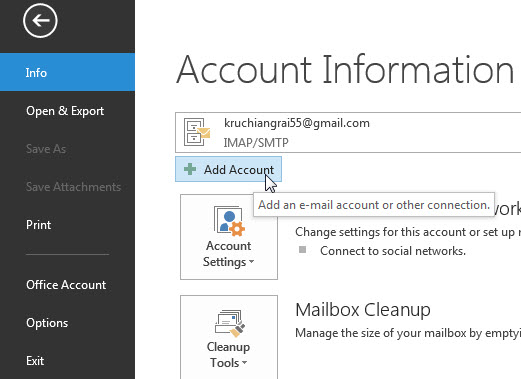
Task: Click the back arrow circle icon
Action: coord(40,21)
